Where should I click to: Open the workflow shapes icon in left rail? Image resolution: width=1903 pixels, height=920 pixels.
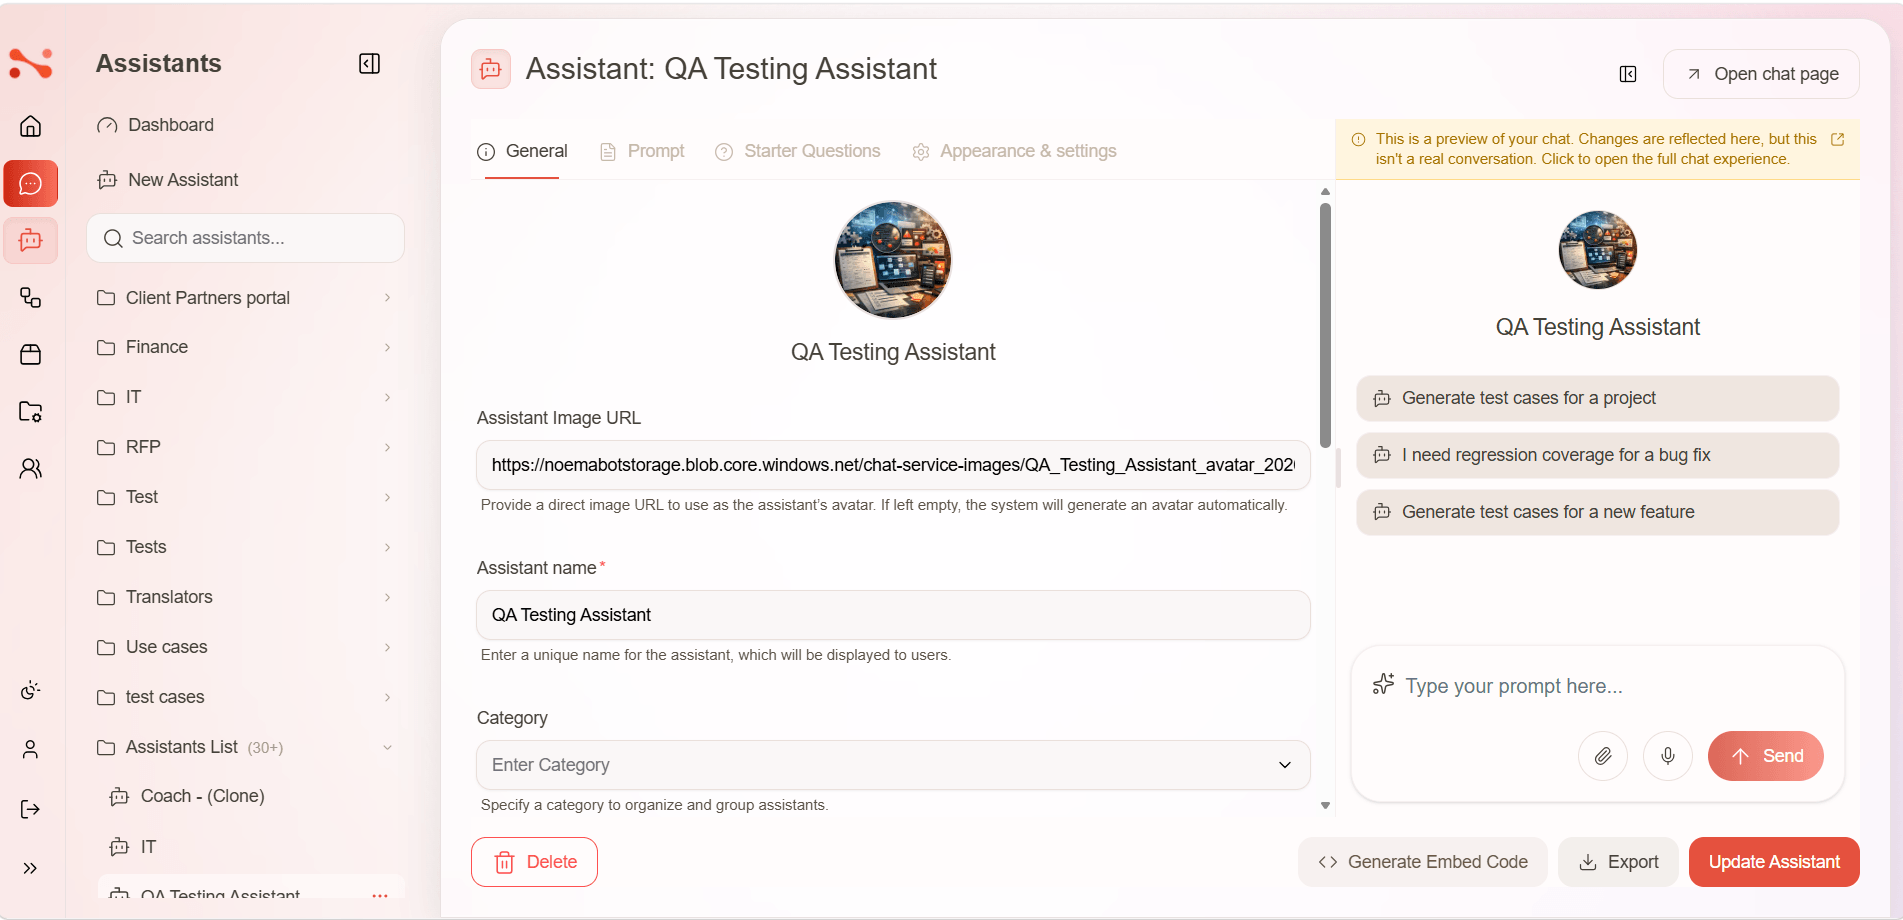coord(31,297)
